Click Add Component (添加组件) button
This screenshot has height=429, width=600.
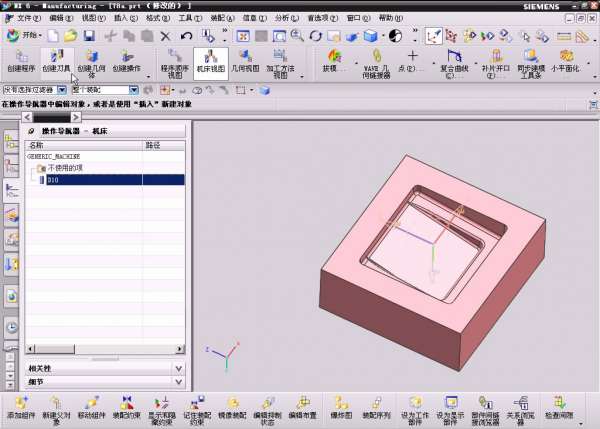click(x=21, y=408)
